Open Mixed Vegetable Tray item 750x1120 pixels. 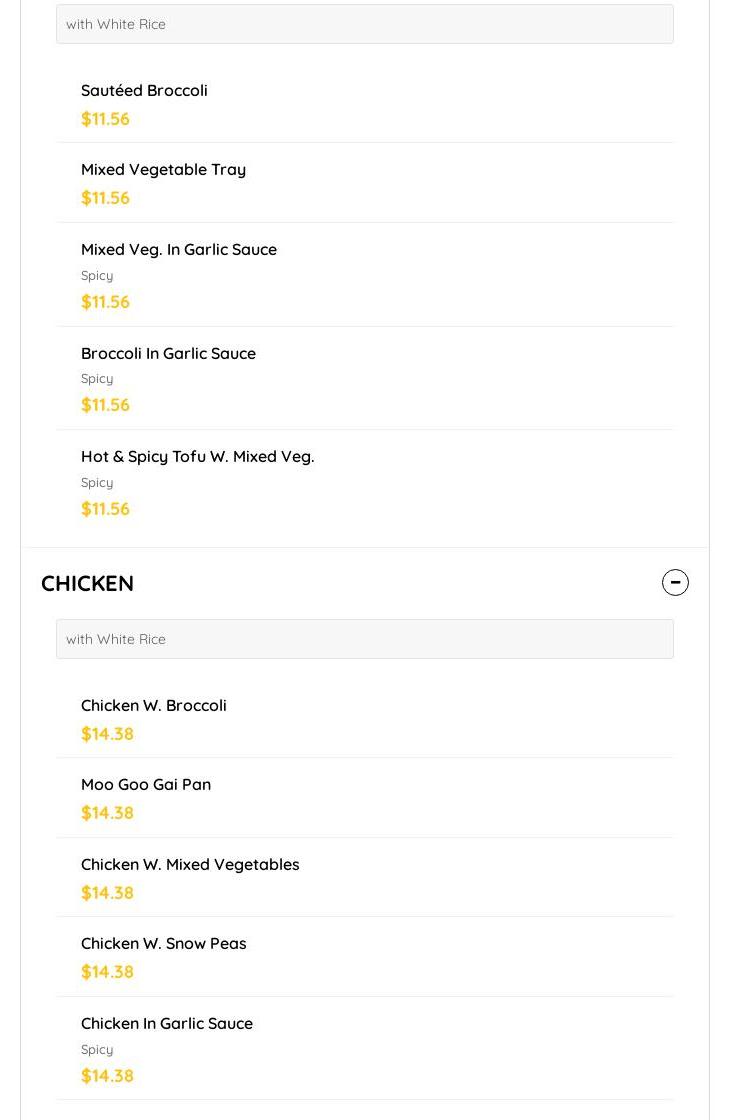click(163, 169)
